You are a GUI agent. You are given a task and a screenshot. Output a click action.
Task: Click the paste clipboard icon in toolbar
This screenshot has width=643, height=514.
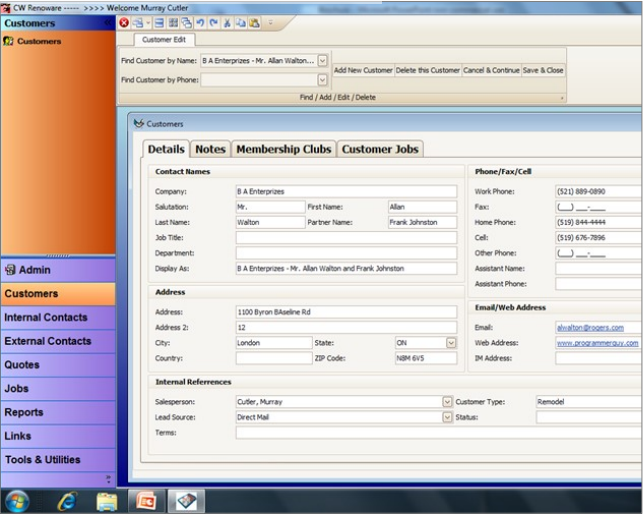tap(255, 22)
